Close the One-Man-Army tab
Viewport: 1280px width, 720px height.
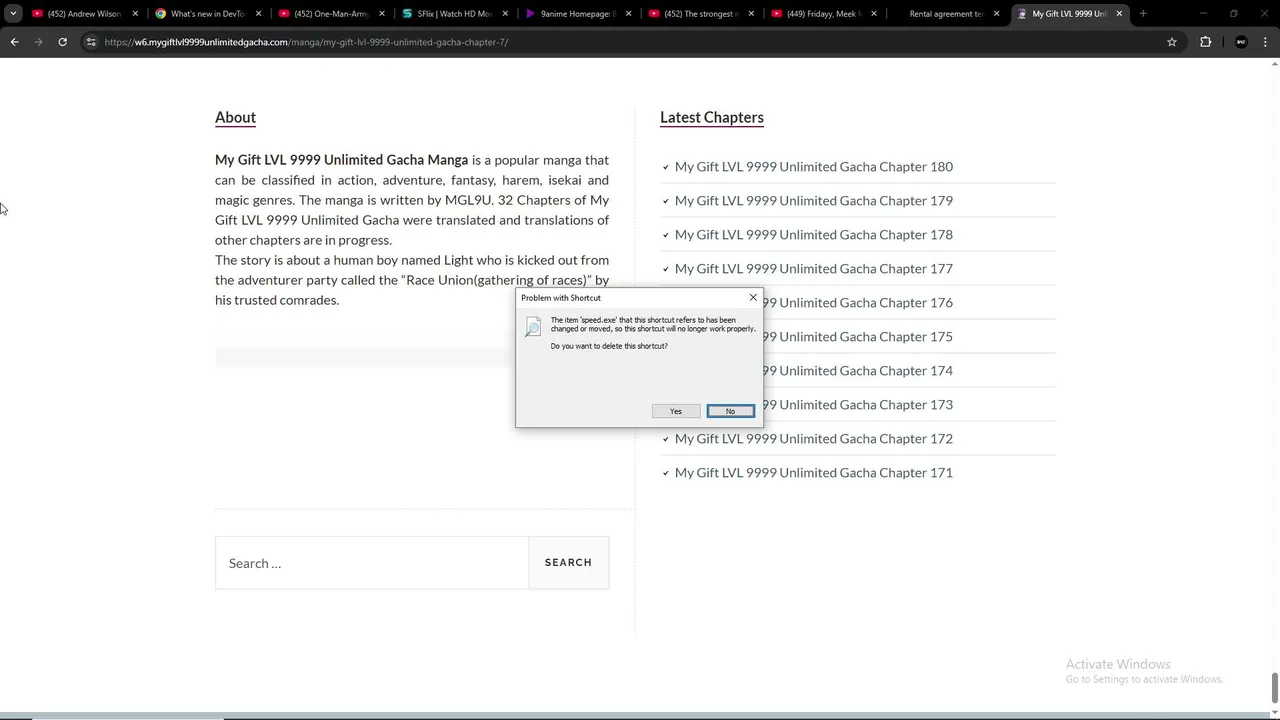[382, 14]
